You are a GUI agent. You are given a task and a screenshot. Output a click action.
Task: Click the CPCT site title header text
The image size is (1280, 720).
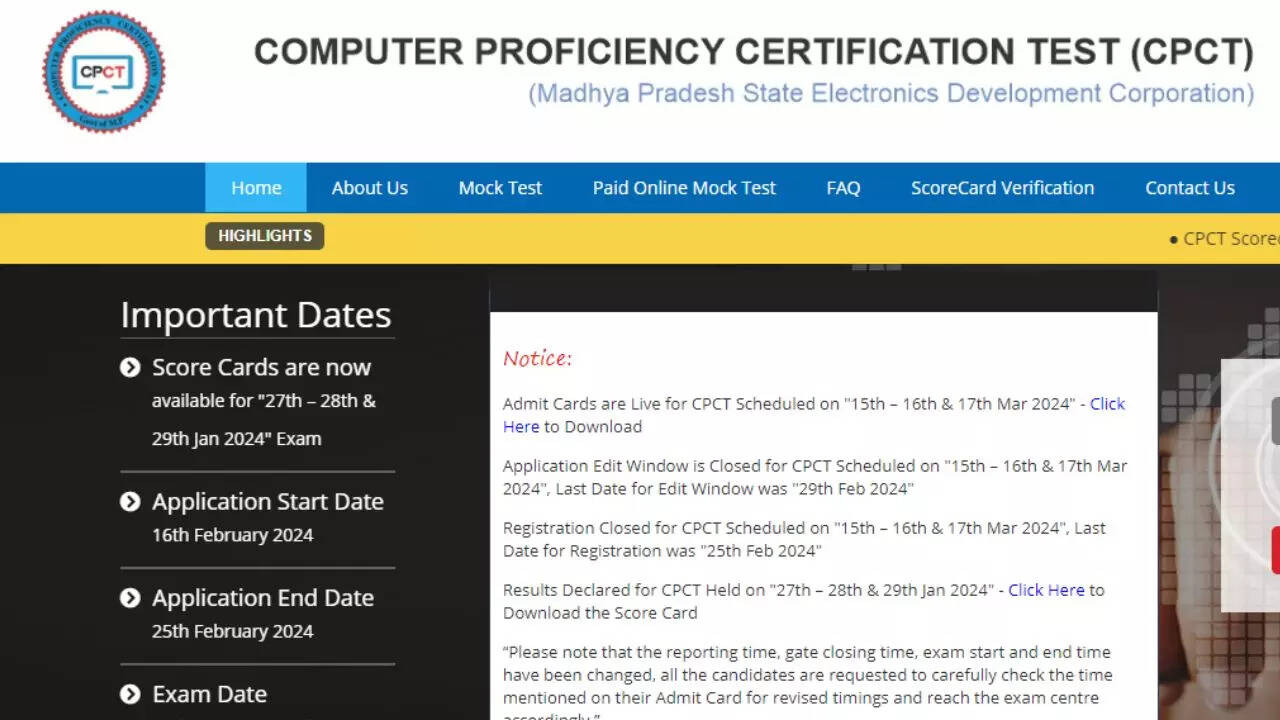(753, 52)
